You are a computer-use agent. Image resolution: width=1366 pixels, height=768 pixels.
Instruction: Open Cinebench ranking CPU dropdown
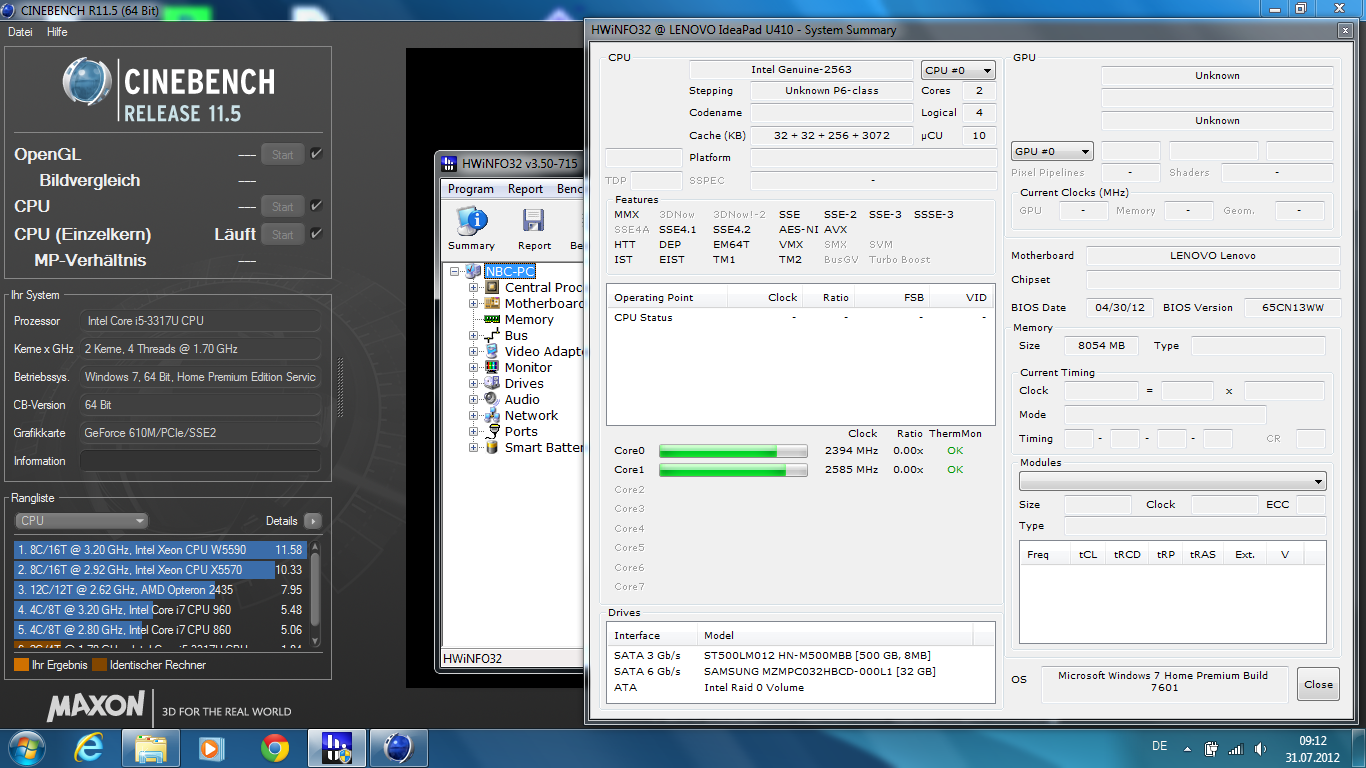tap(82, 520)
